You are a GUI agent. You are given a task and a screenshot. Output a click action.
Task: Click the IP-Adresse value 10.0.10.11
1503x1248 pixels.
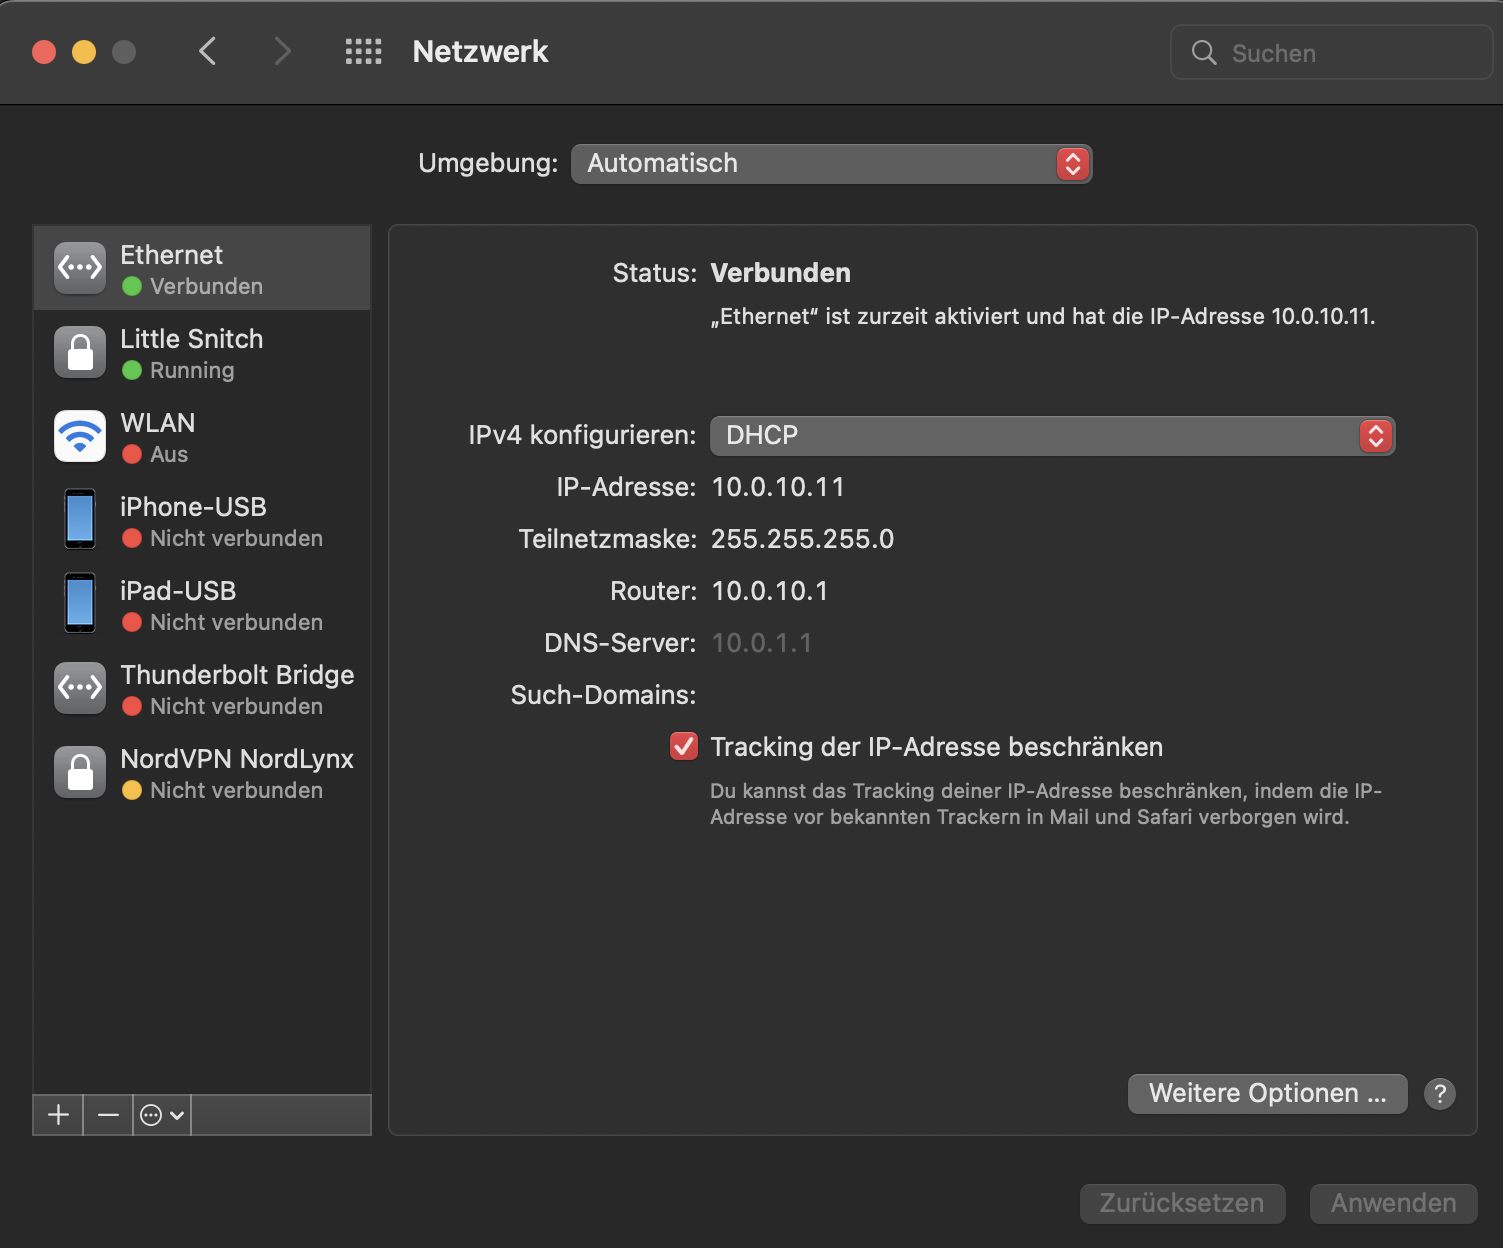pos(777,487)
